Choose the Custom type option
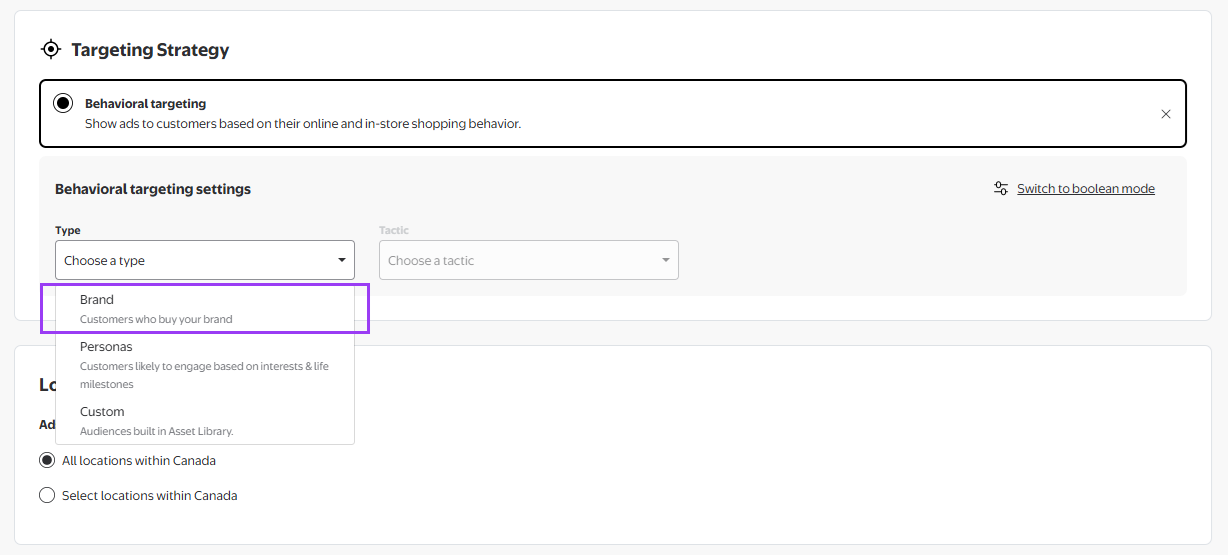Screen dimensions: 1228x555 205,421
